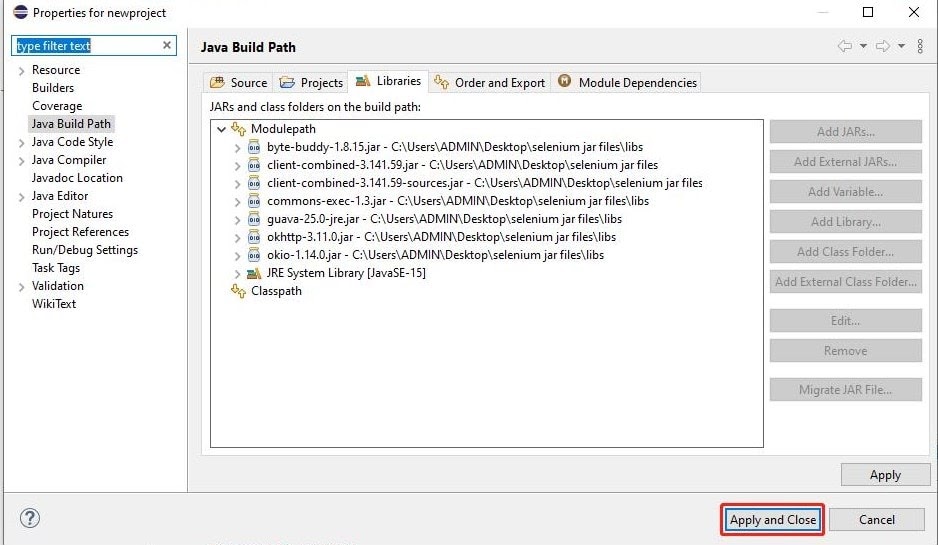Click the Add Variable button
Image resolution: width=938 pixels, height=545 pixels.
pyautogui.click(x=845, y=192)
